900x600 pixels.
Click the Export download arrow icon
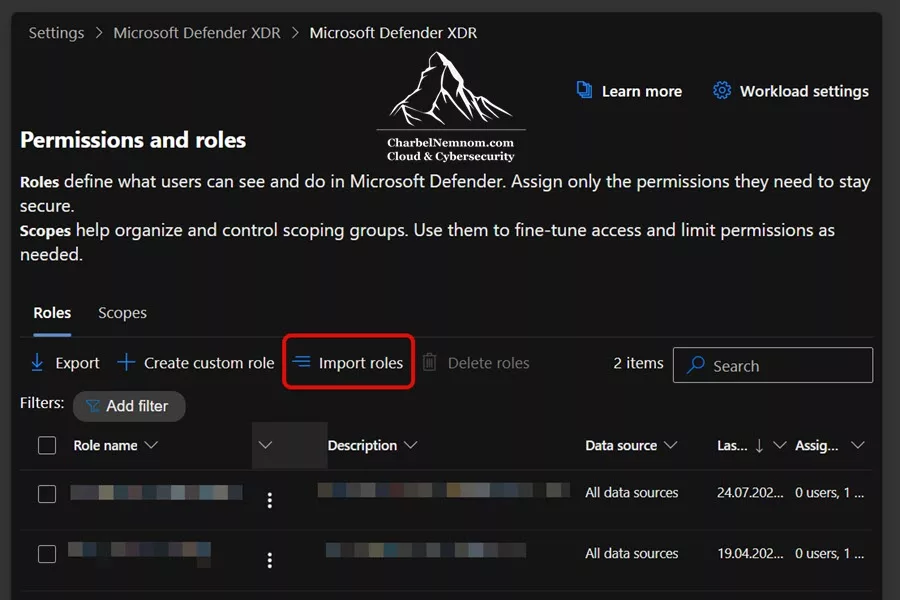(37, 363)
